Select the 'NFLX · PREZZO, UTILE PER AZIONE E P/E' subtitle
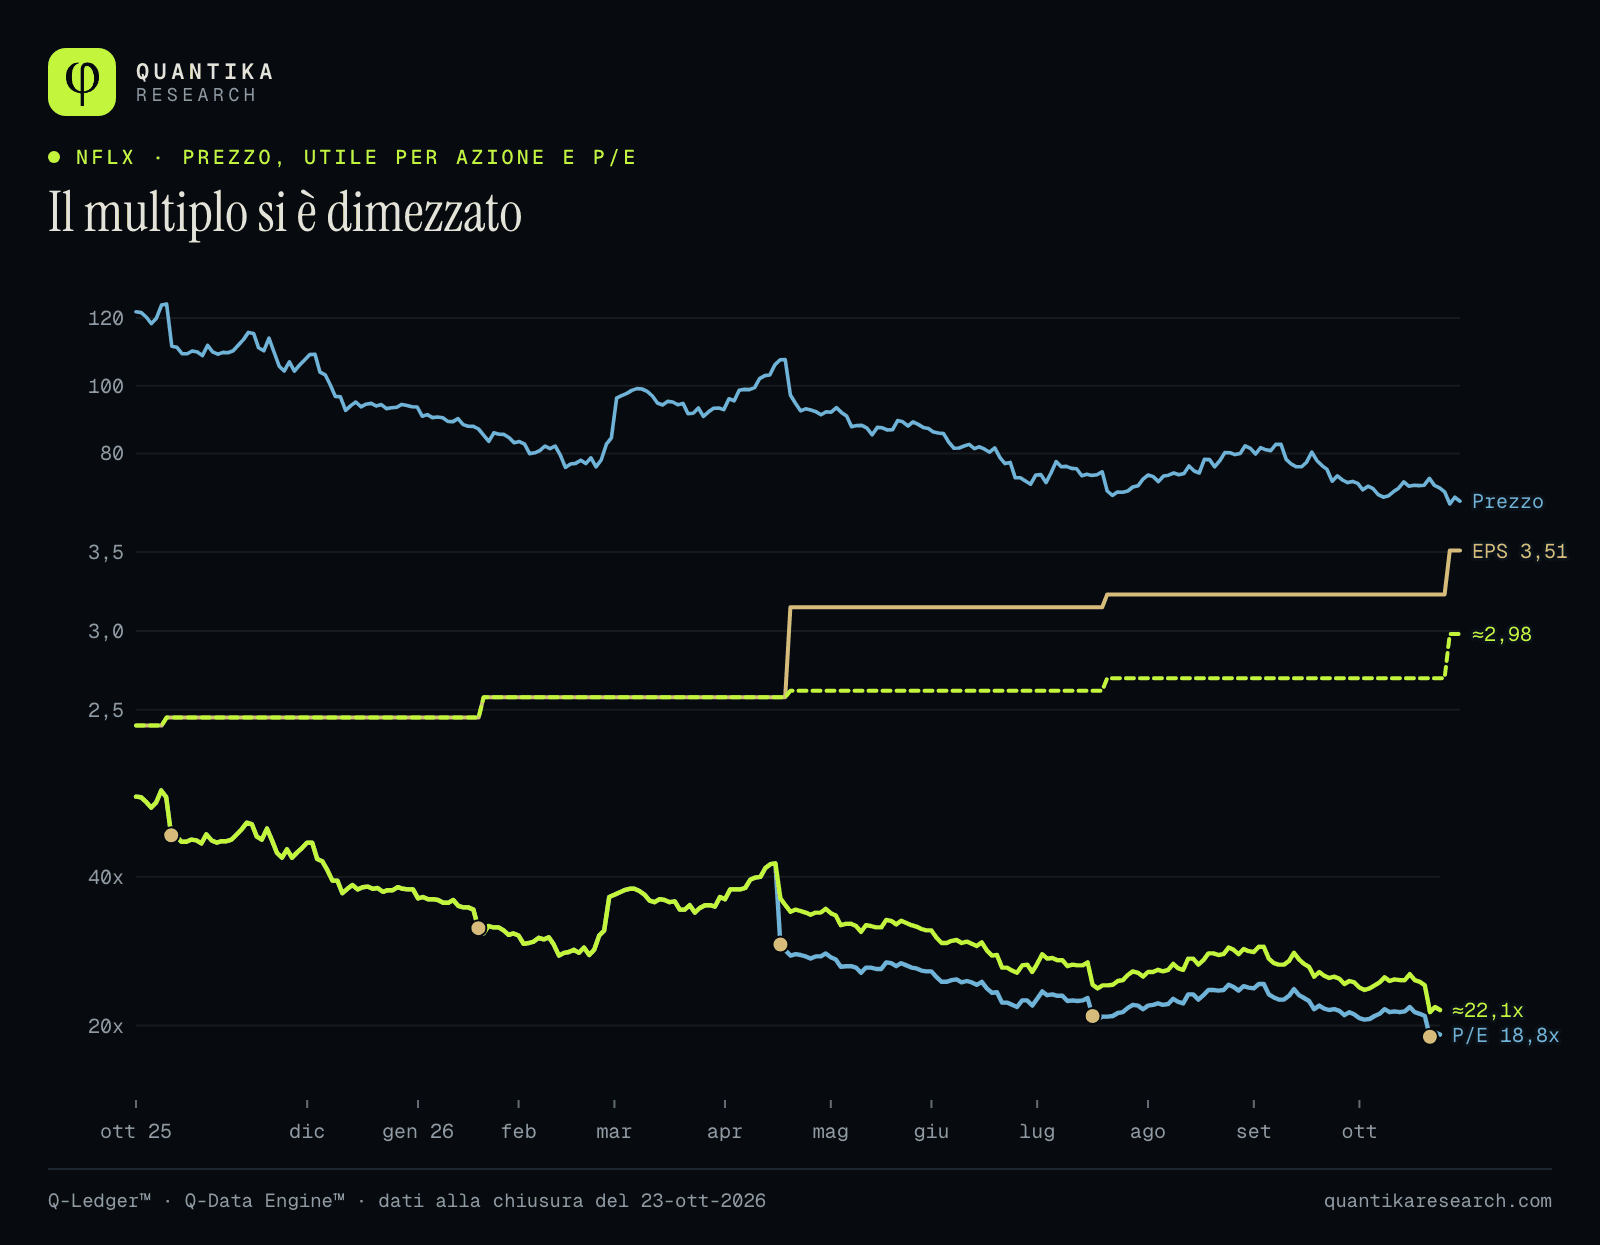The height and width of the screenshot is (1245, 1600). click(x=356, y=157)
